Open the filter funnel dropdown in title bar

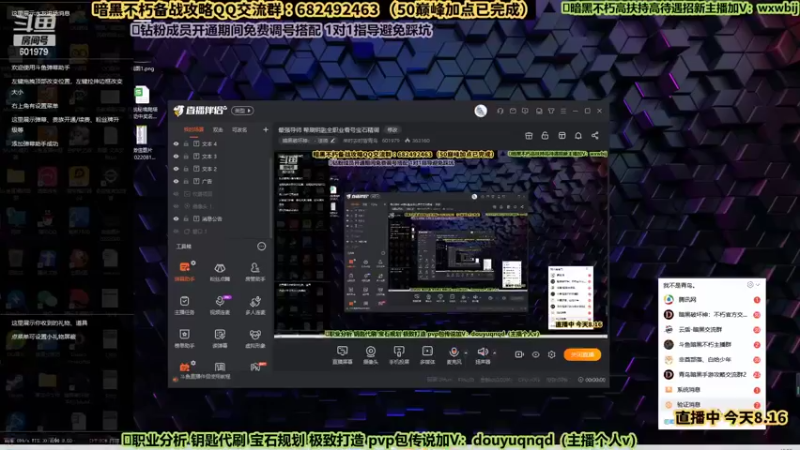click(x=551, y=111)
